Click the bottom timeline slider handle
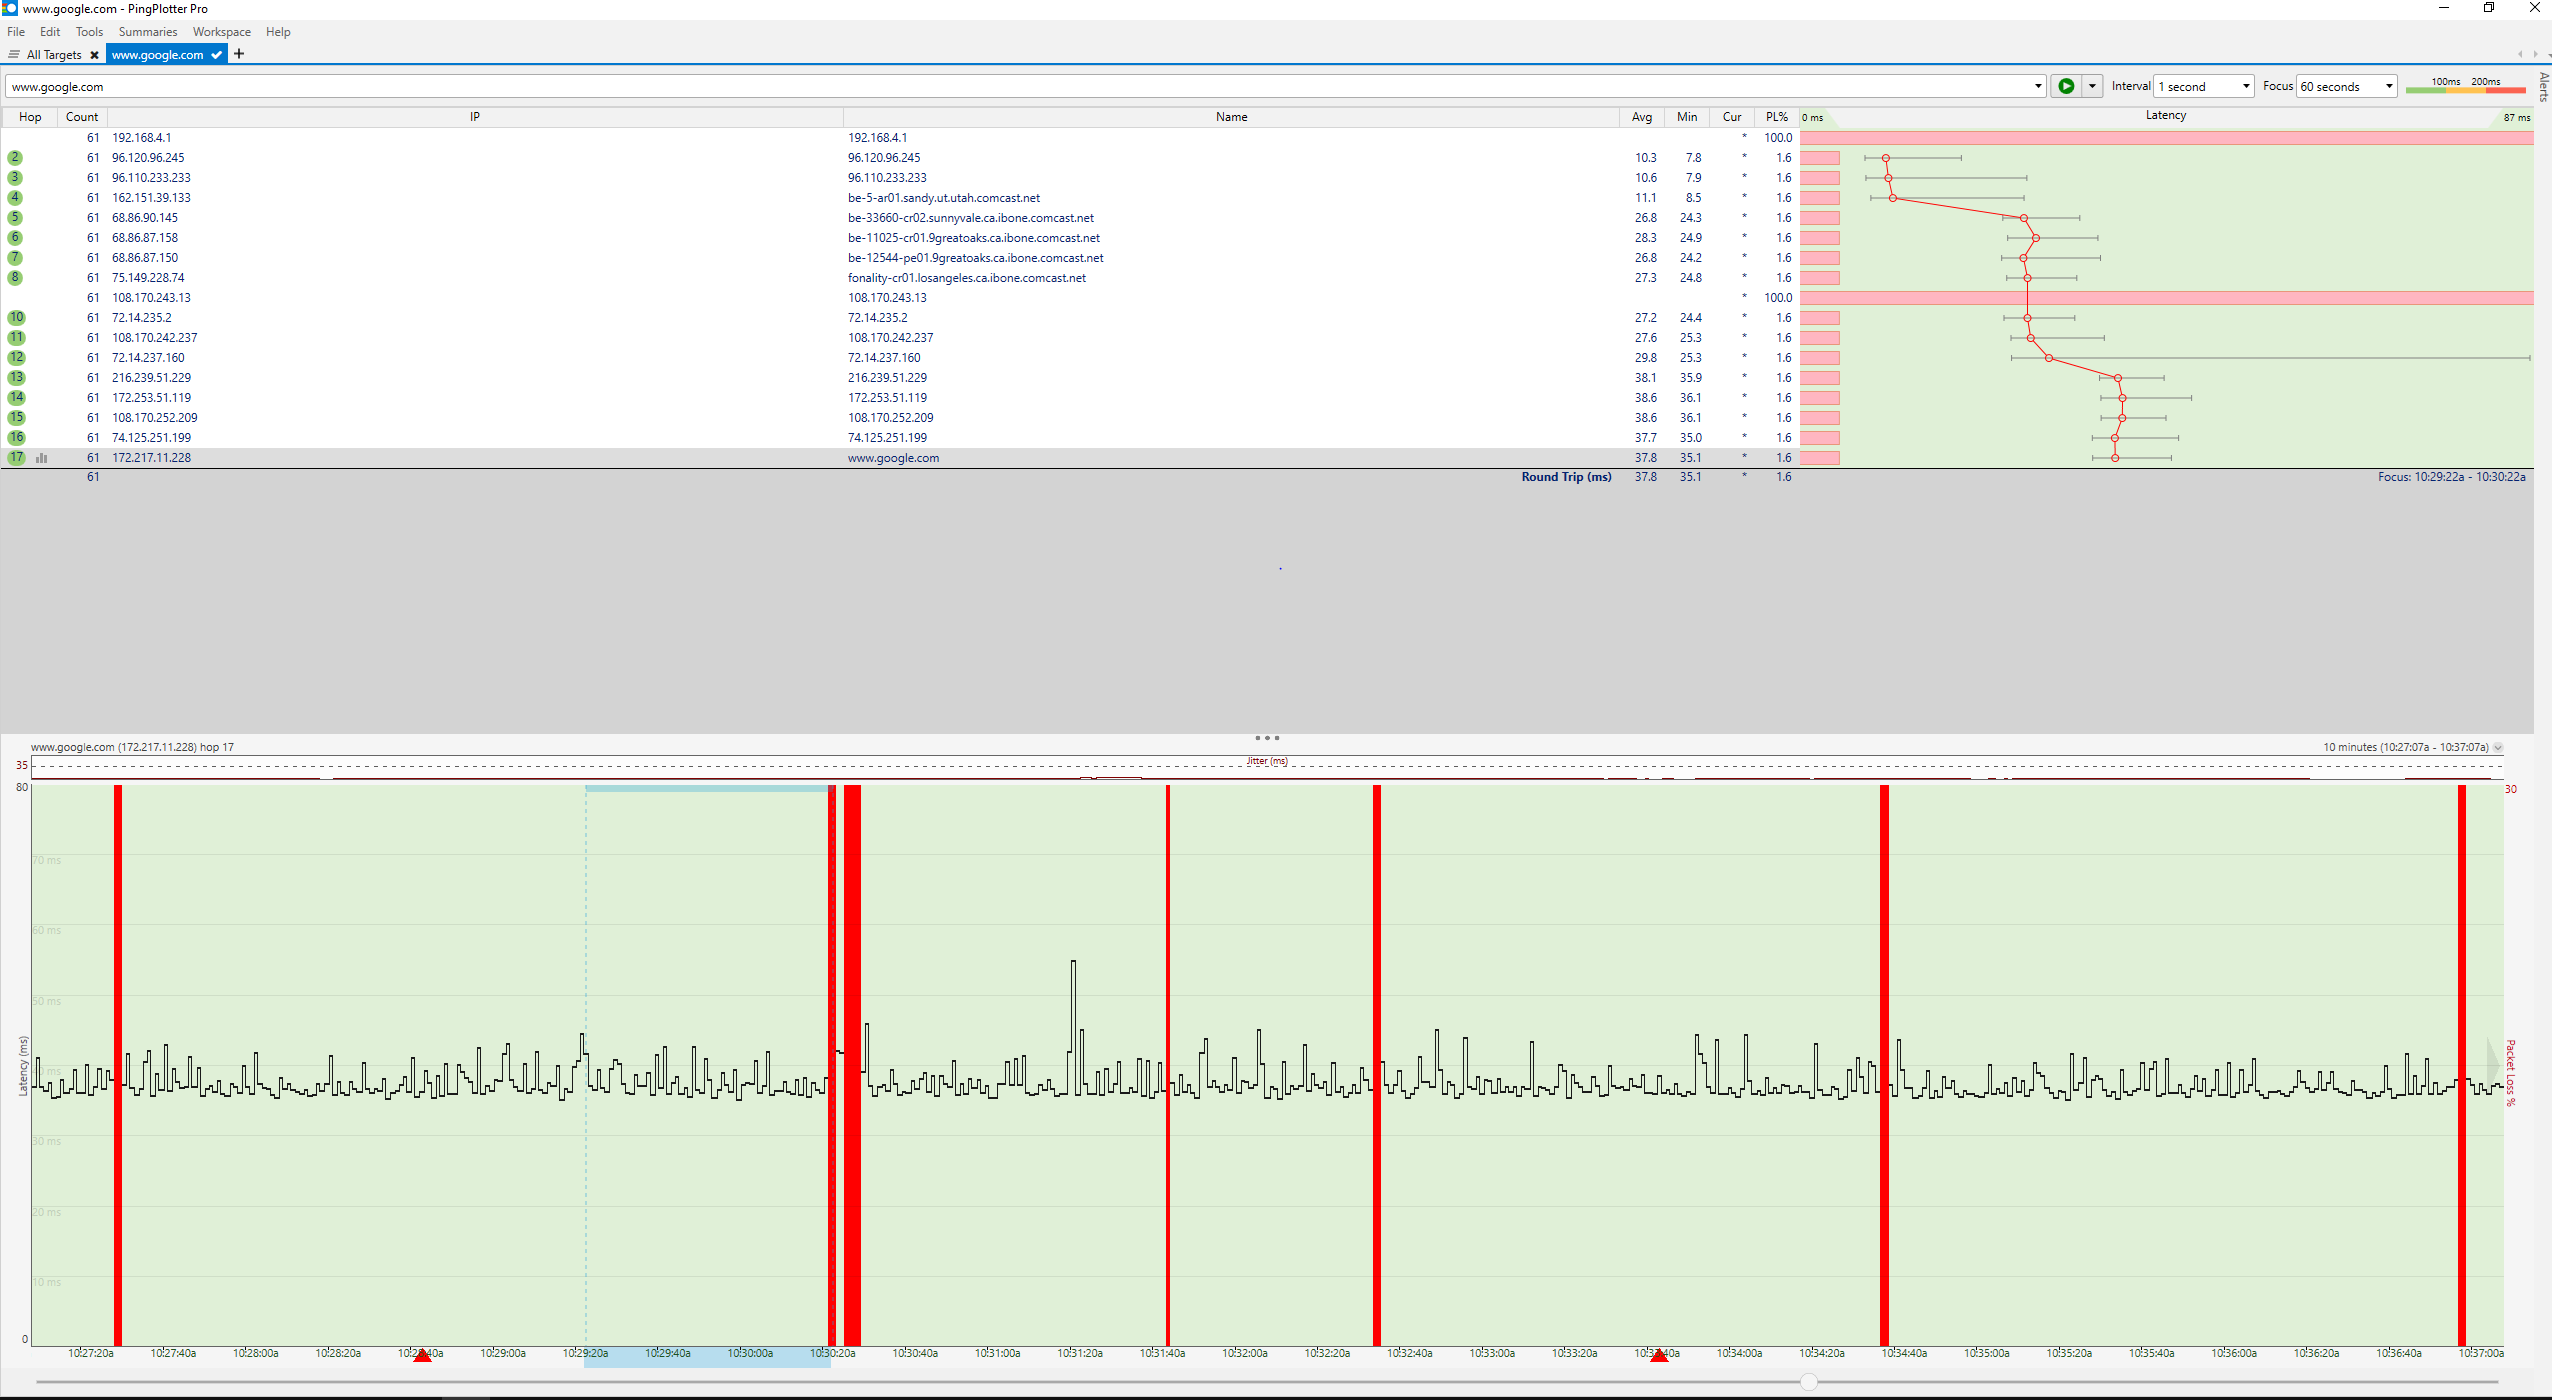This screenshot has width=2552, height=1400. click(1808, 1382)
